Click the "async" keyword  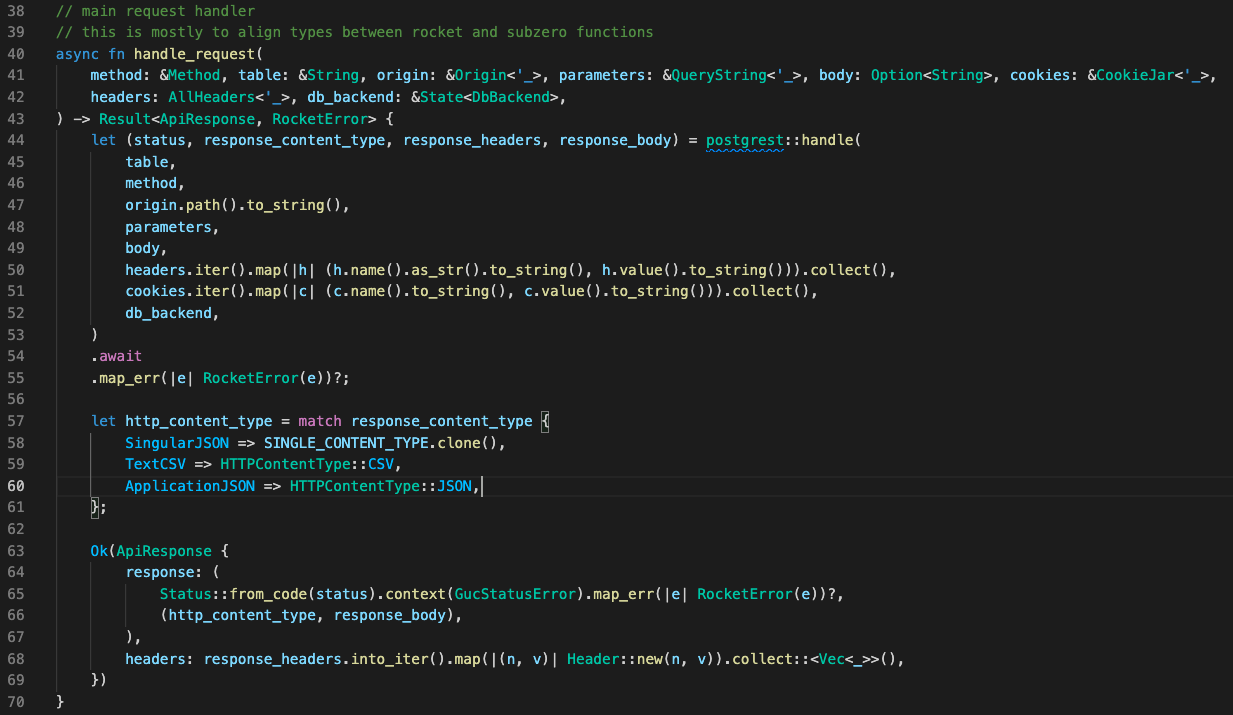click(x=78, y=54)
